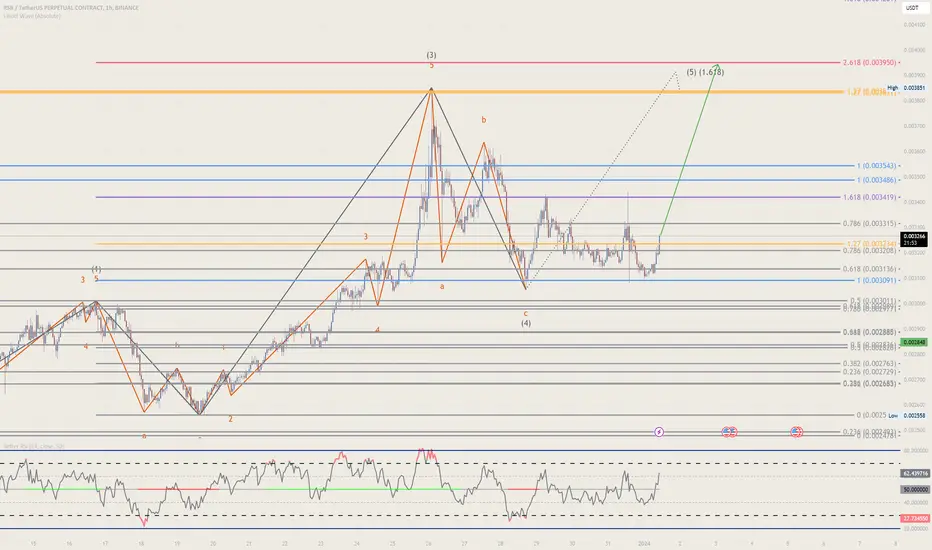The width and height of the screenshot is (932, 550).
Task: Select the (5) (1.618) wave projection label
Action: [705, 72]
